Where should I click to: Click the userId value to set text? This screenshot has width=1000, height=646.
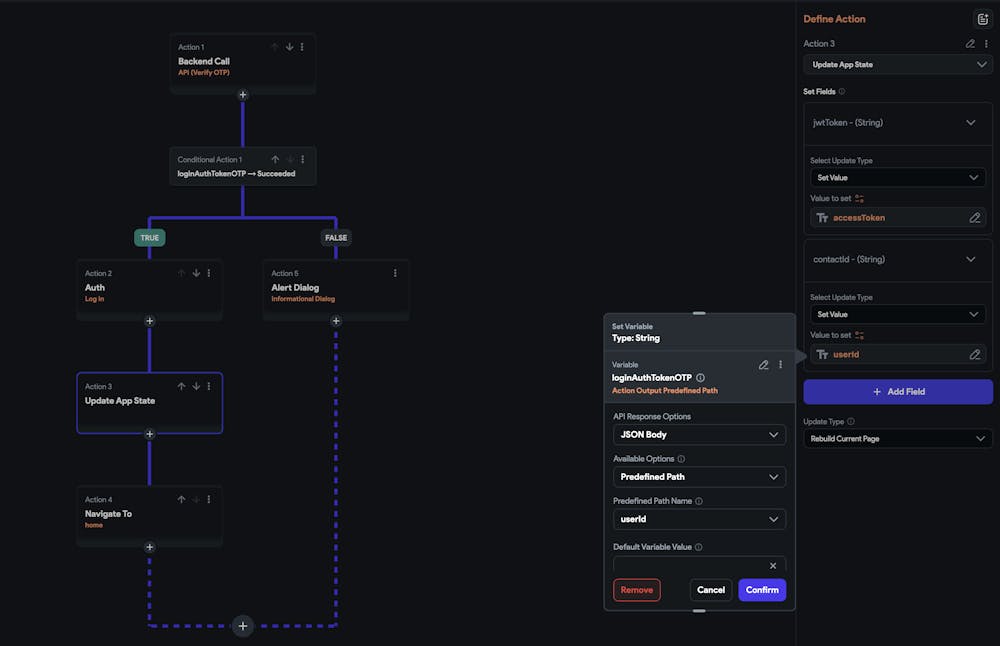[846, 355]
